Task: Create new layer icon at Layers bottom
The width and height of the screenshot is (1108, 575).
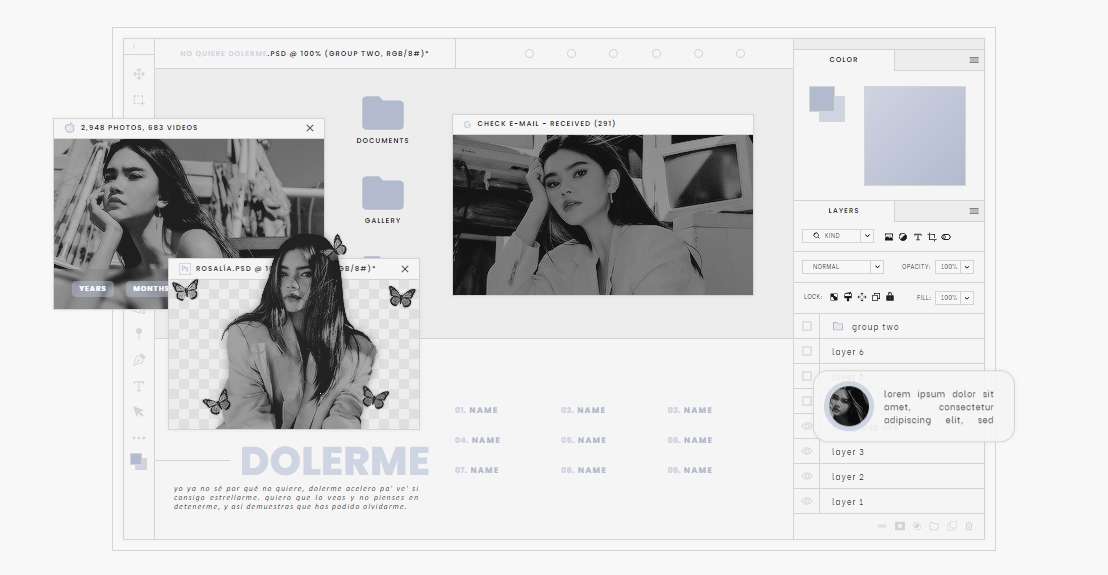Action: [952, 526]
